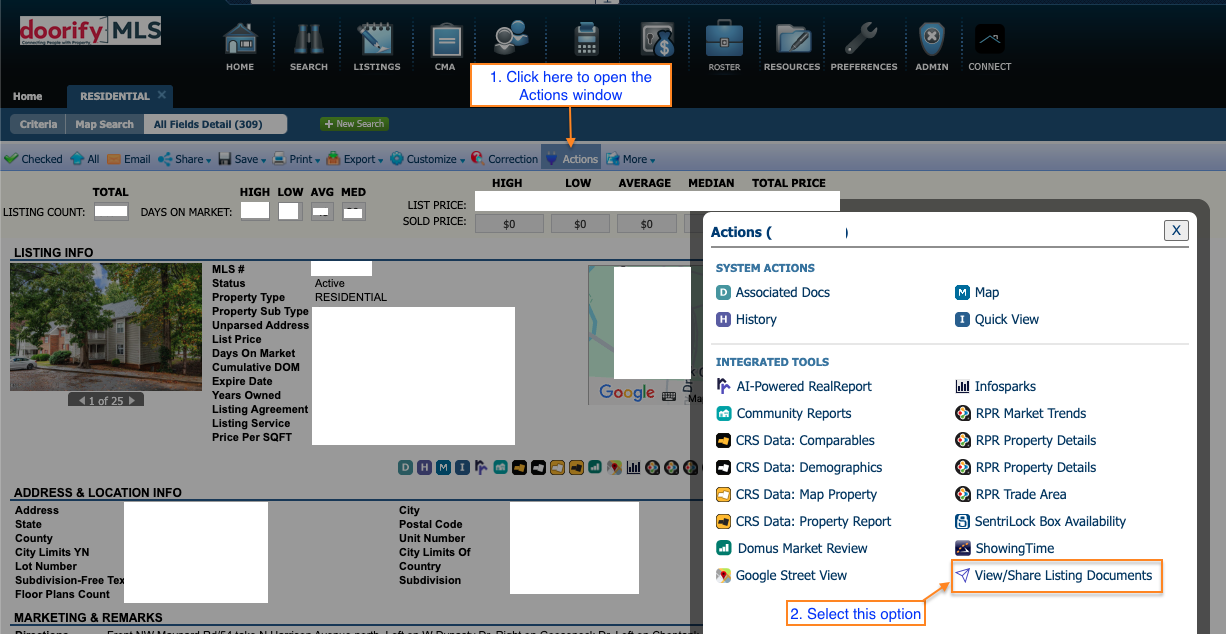Open the financial dollar-sign icon in top navigation

click(658, 40)
